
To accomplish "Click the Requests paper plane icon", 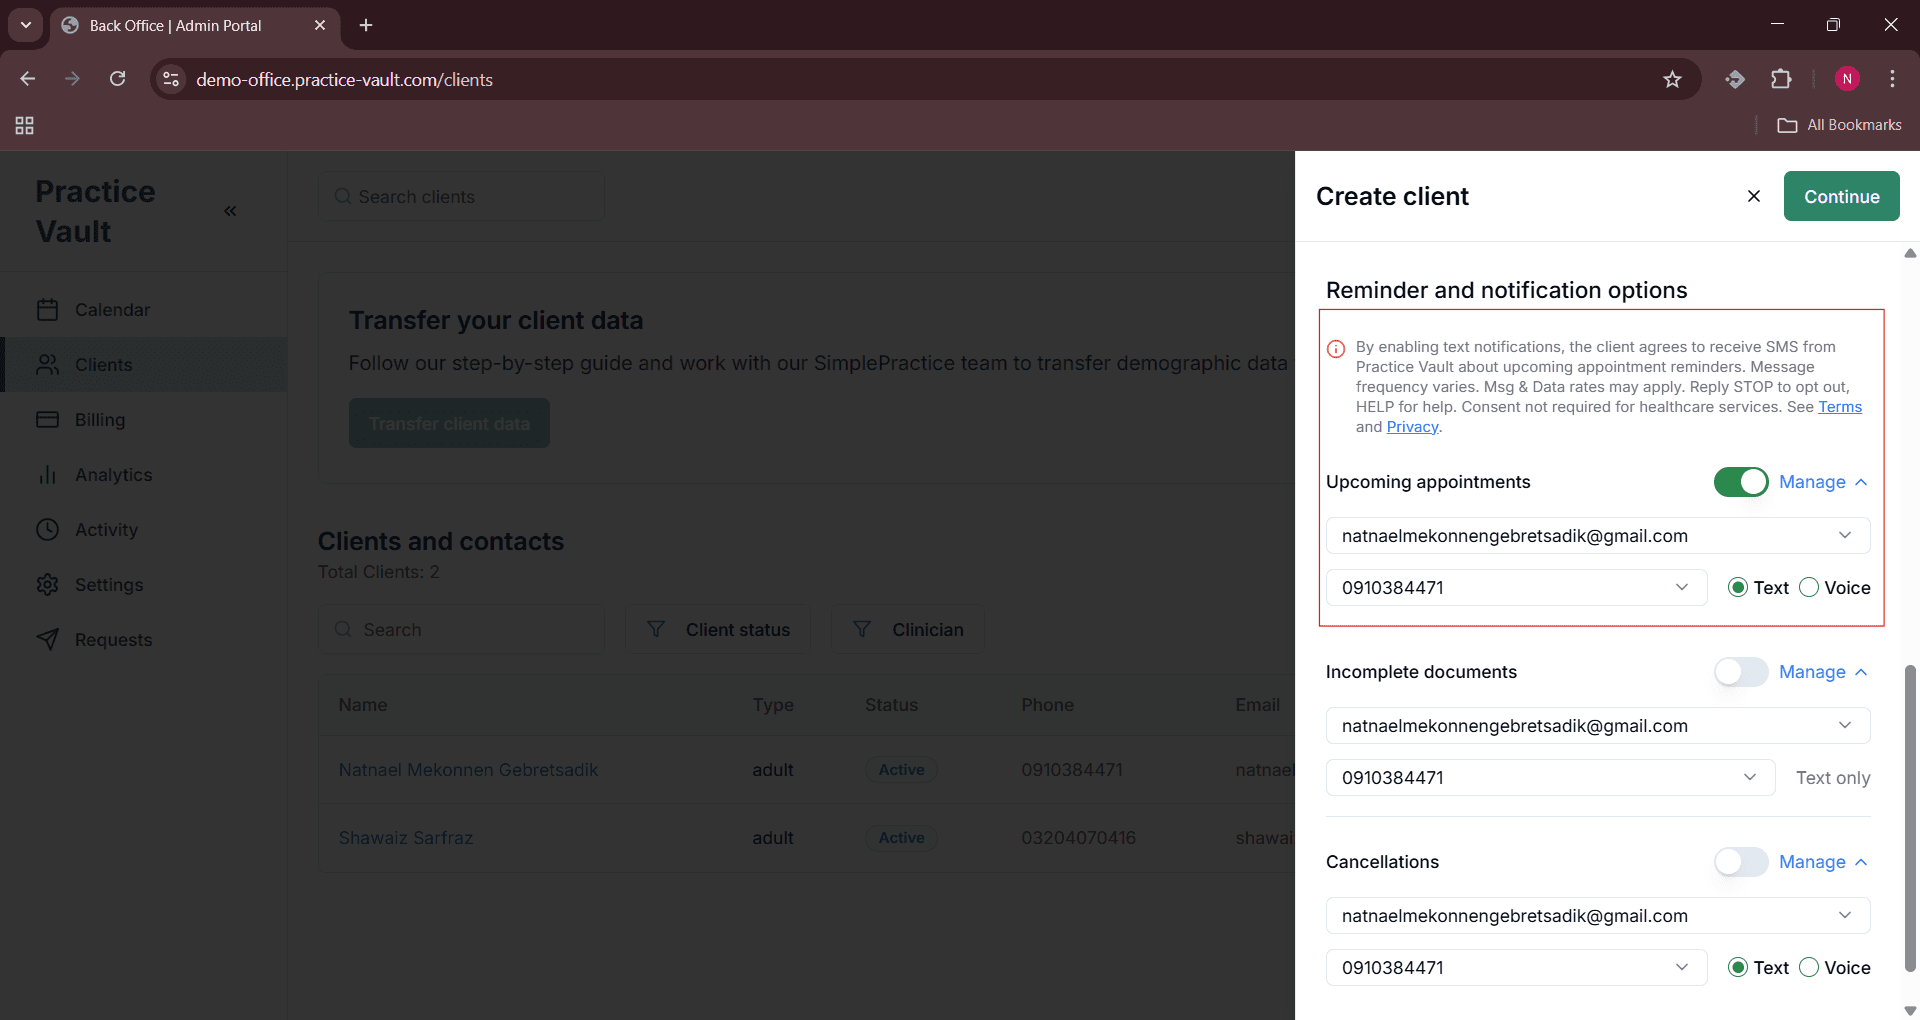I will (47, 640).
